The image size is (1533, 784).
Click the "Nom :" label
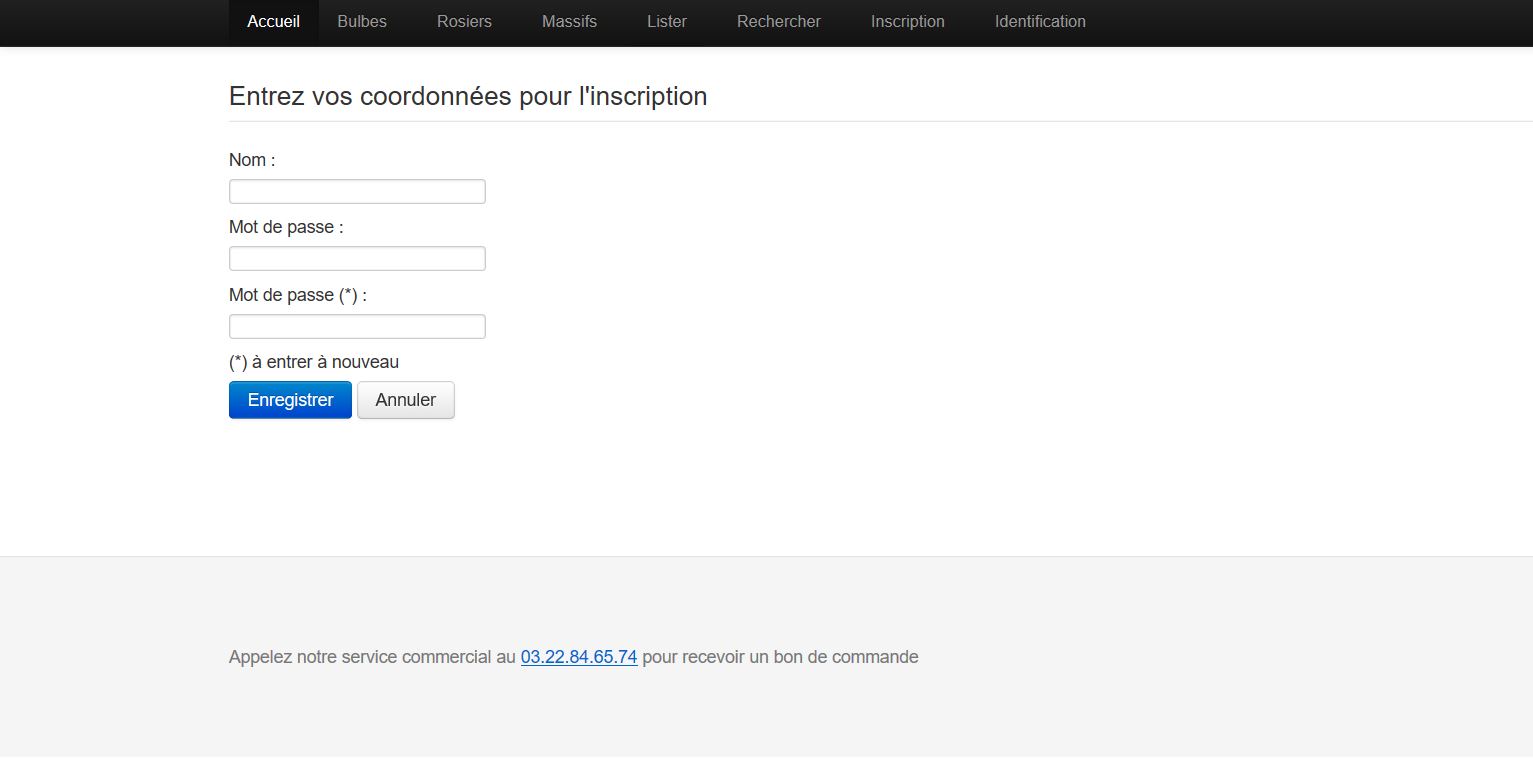[252, 160]
